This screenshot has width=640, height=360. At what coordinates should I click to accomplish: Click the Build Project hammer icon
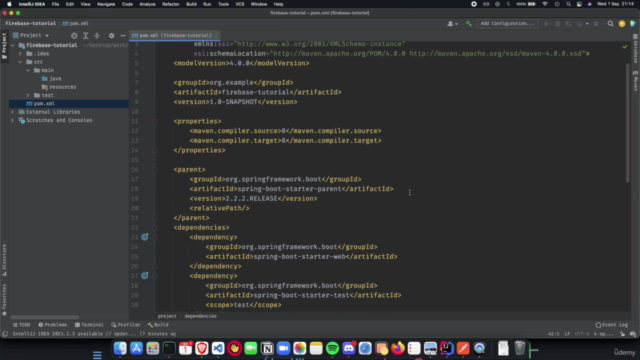469,24
